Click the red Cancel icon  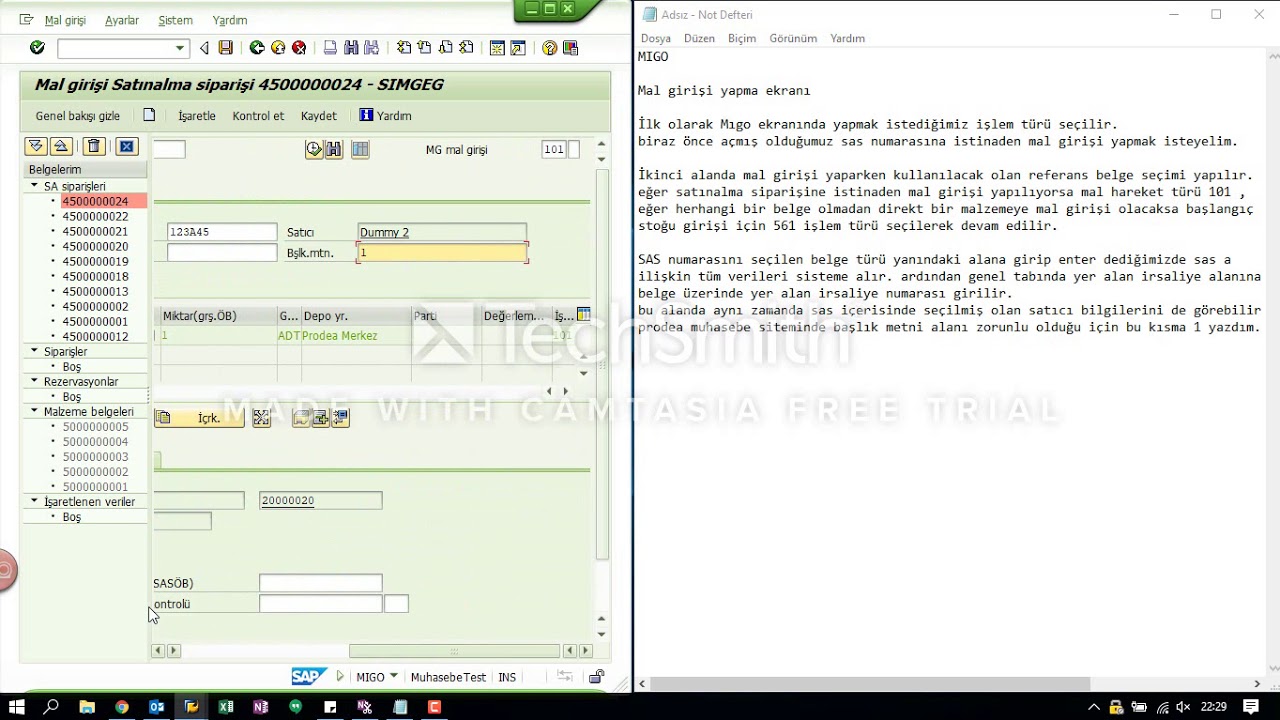point(298,48)
